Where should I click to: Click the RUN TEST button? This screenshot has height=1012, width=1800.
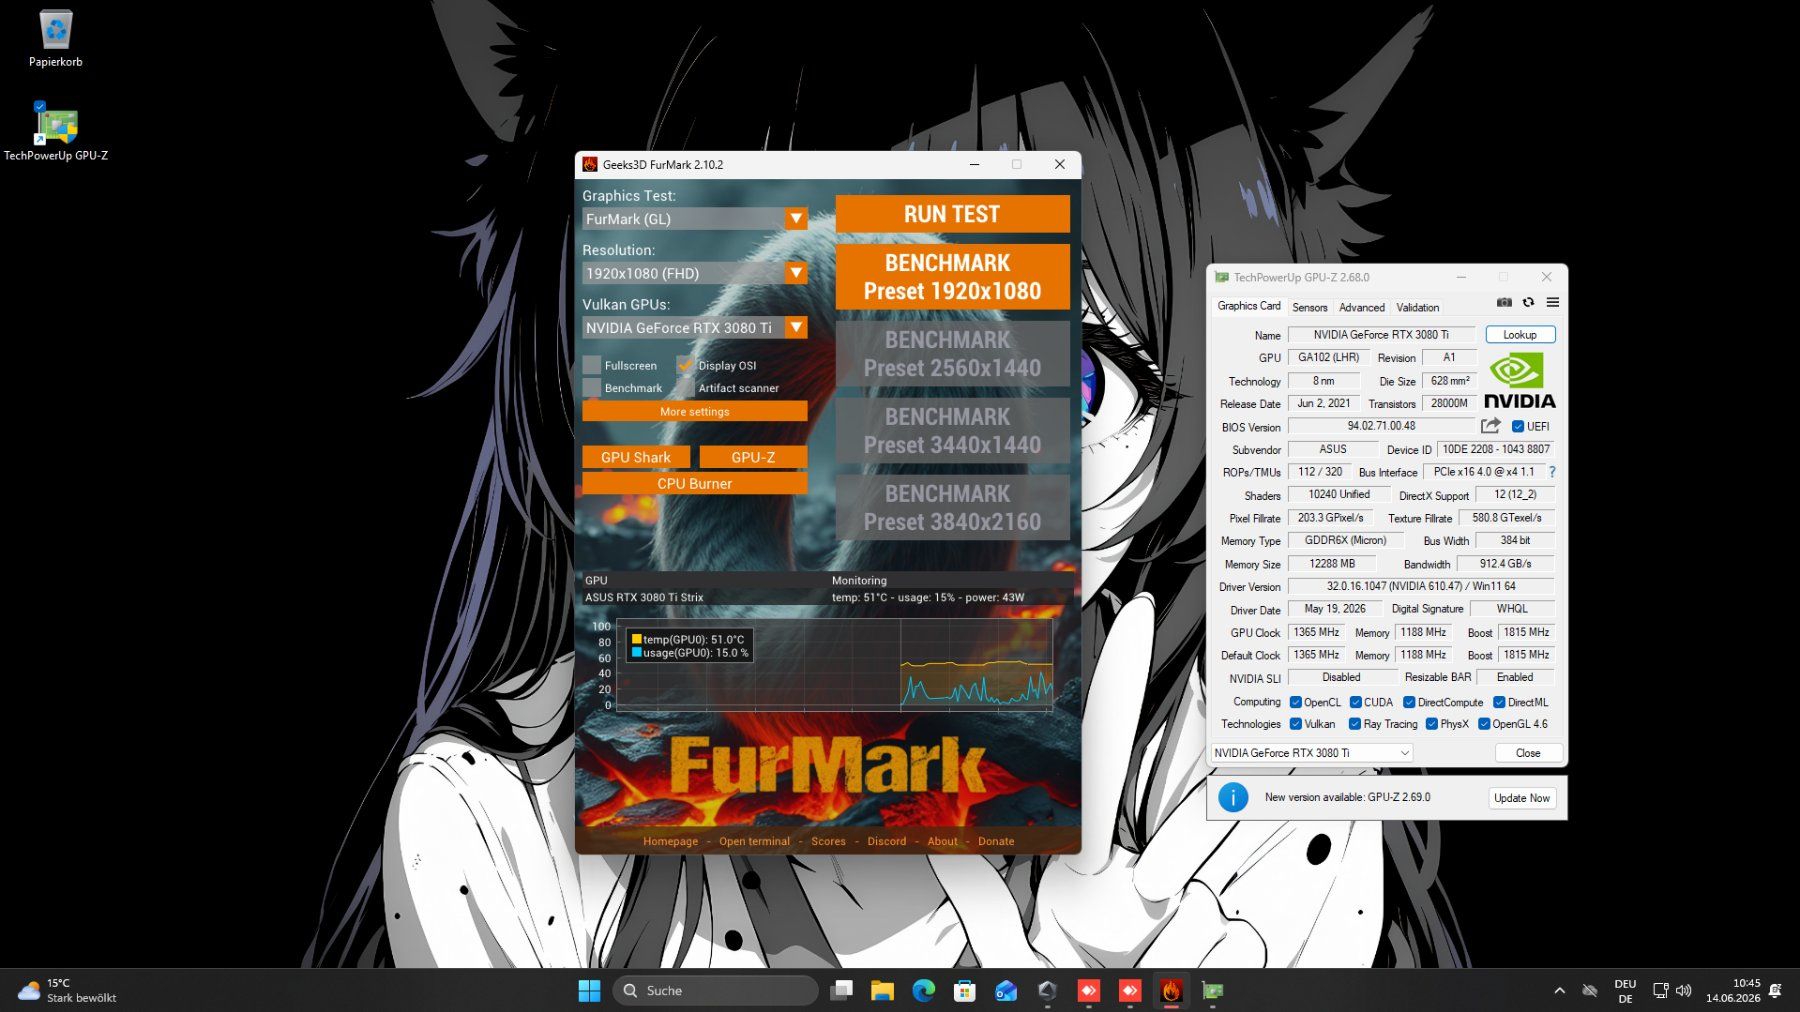pyautogui.click(x=952, y=214)
